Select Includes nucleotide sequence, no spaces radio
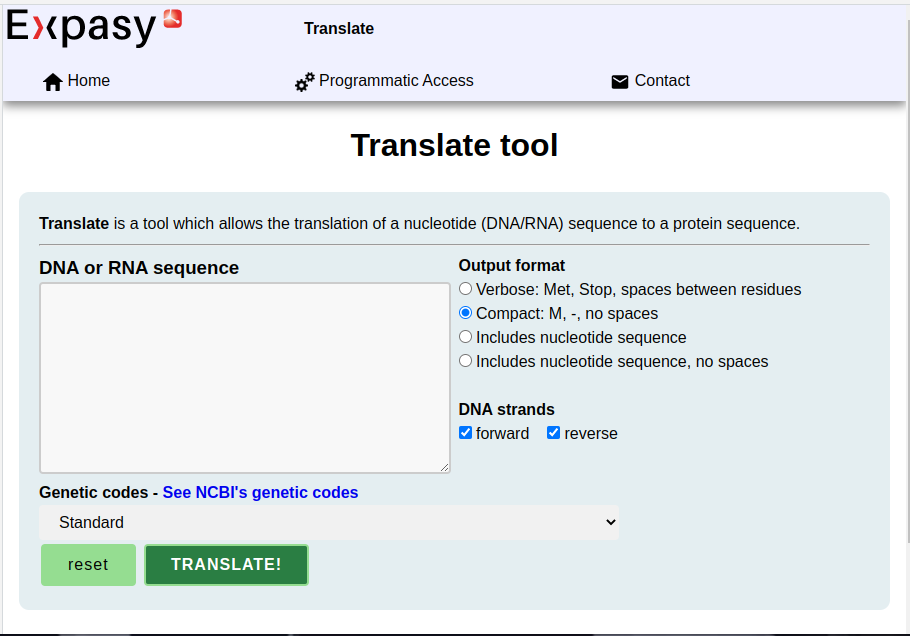Screen dimensions: 910x636 465,361
